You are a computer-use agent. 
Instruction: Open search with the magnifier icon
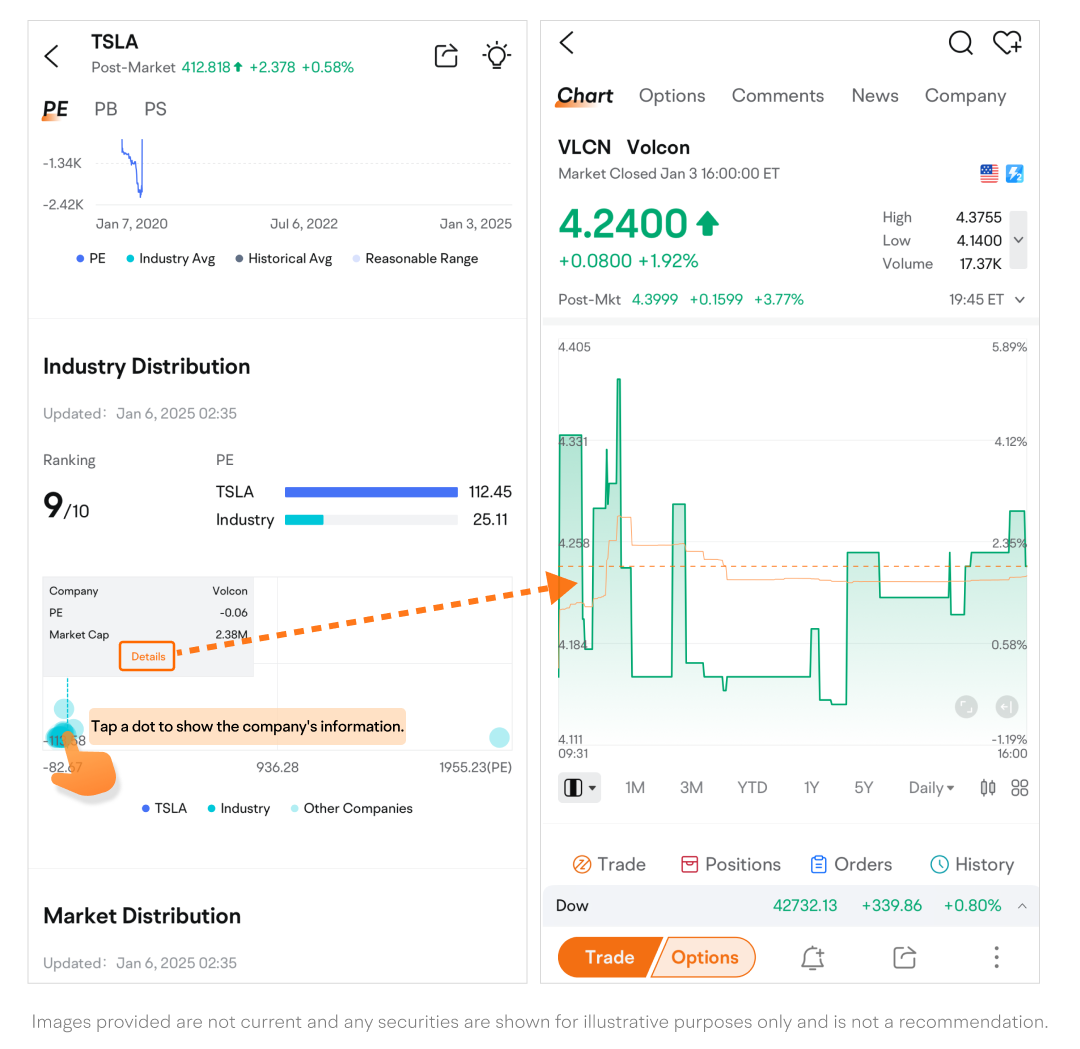click(x=960, y=43)
